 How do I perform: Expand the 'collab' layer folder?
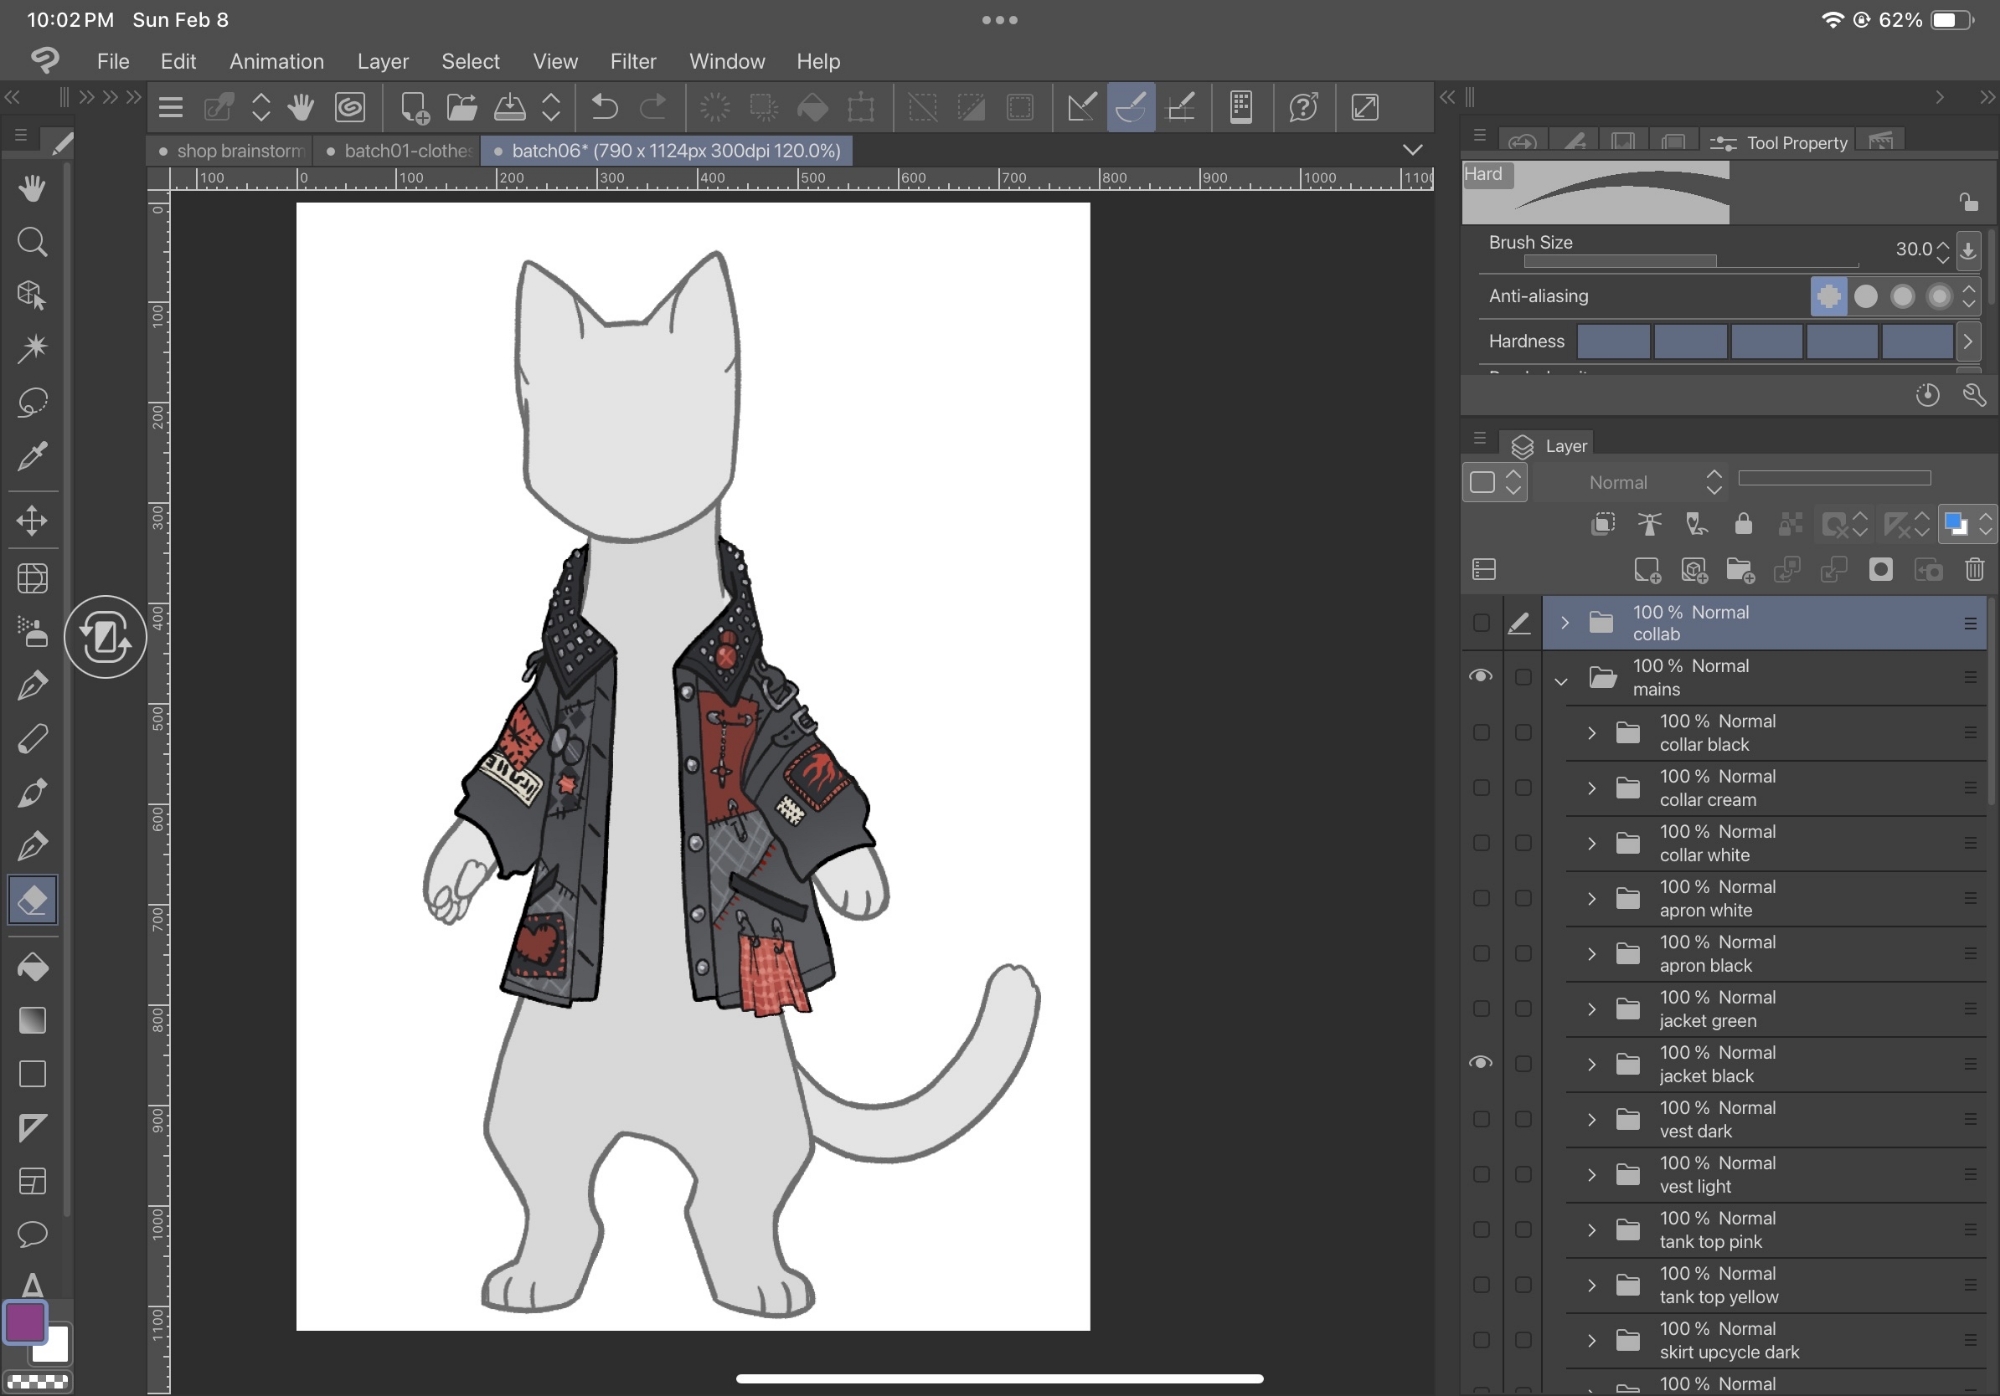1565,623
